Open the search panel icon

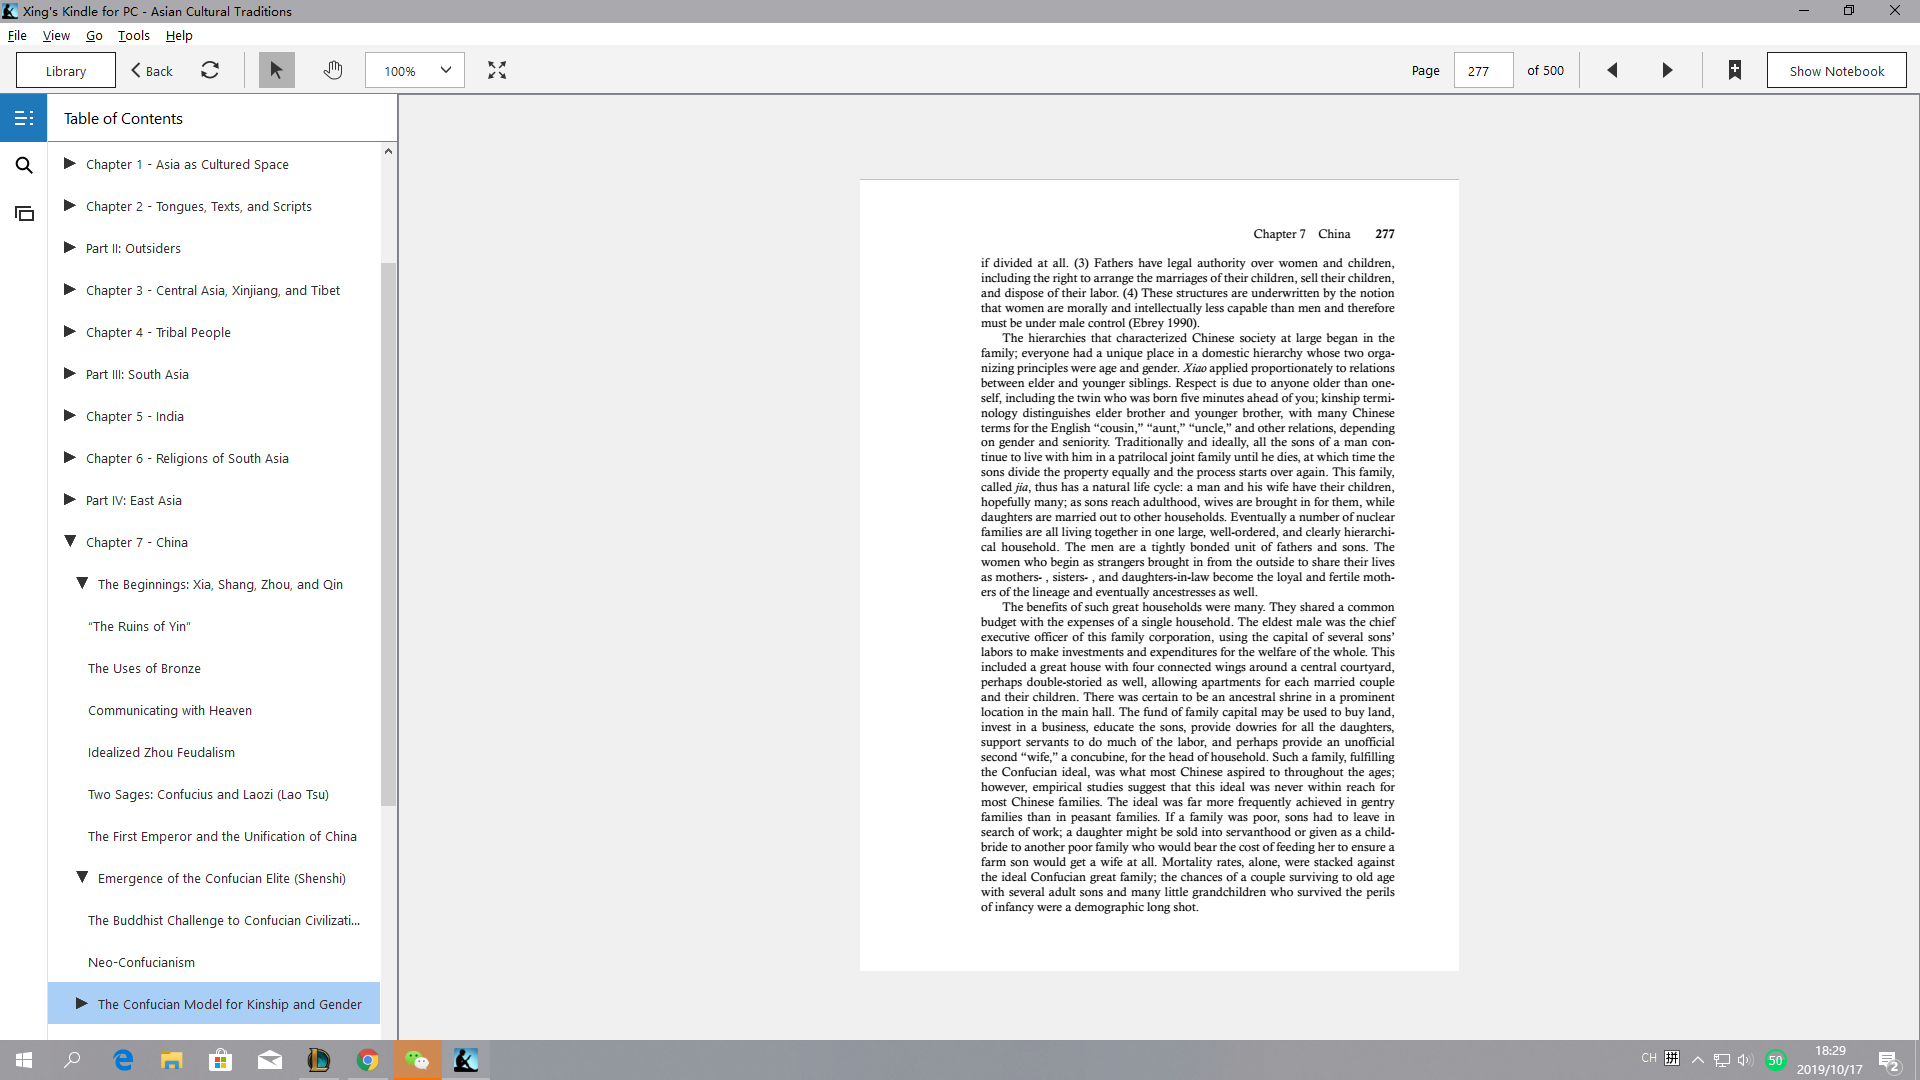tap(24, 165)
